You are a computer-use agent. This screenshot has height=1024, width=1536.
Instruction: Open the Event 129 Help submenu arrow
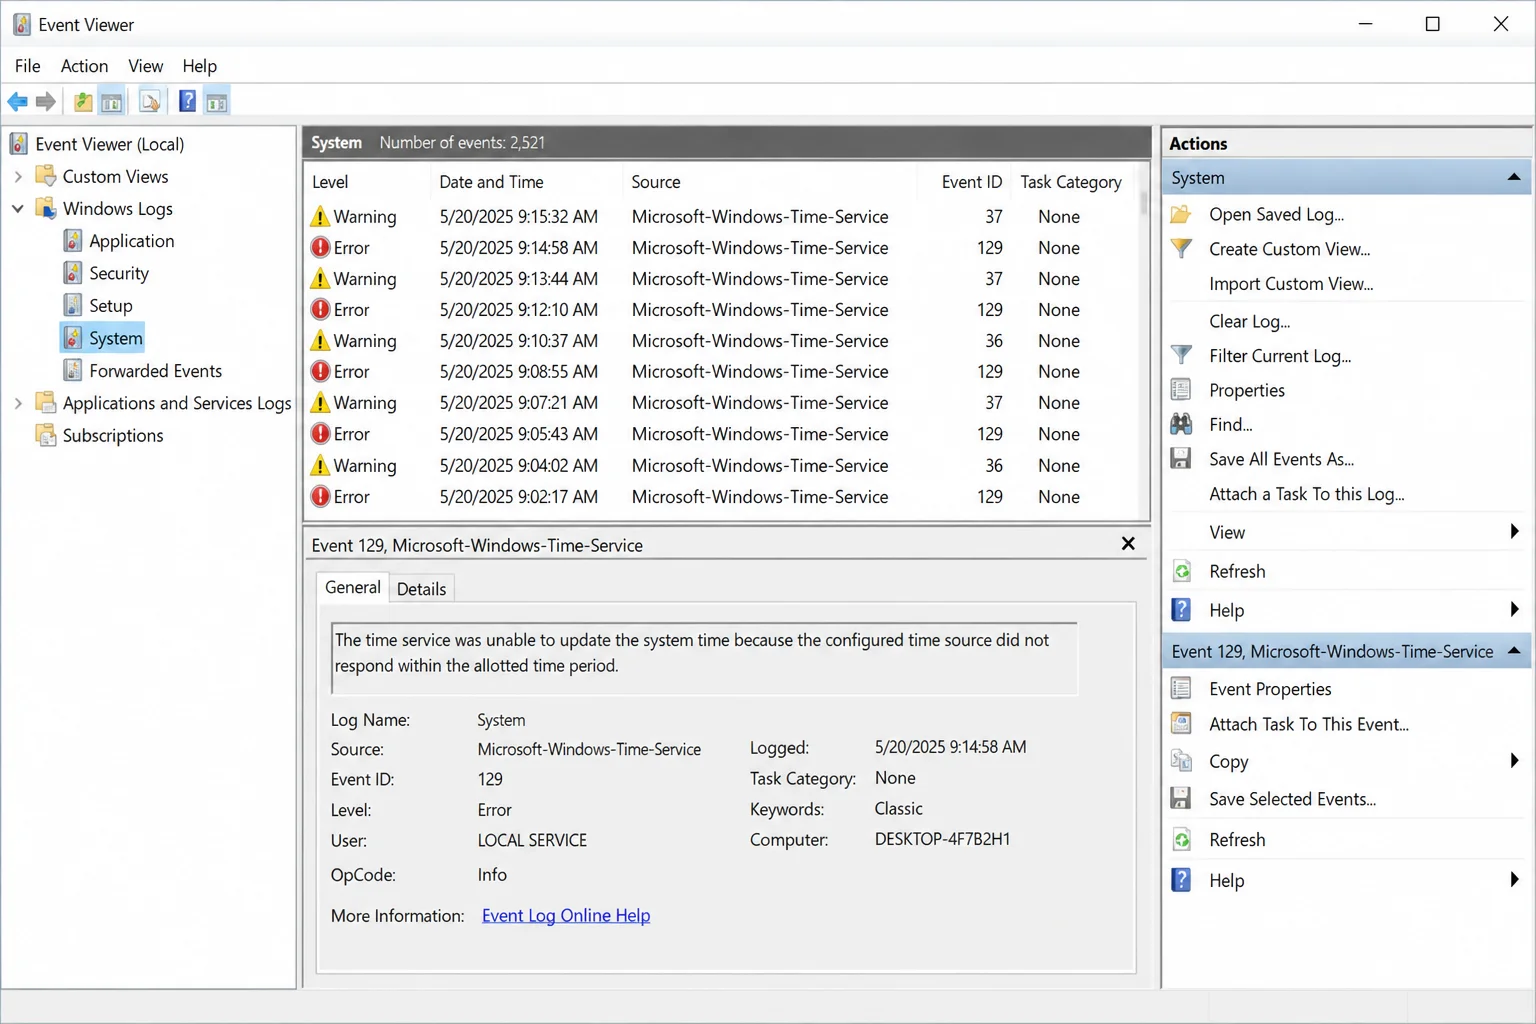point(1515,880)
